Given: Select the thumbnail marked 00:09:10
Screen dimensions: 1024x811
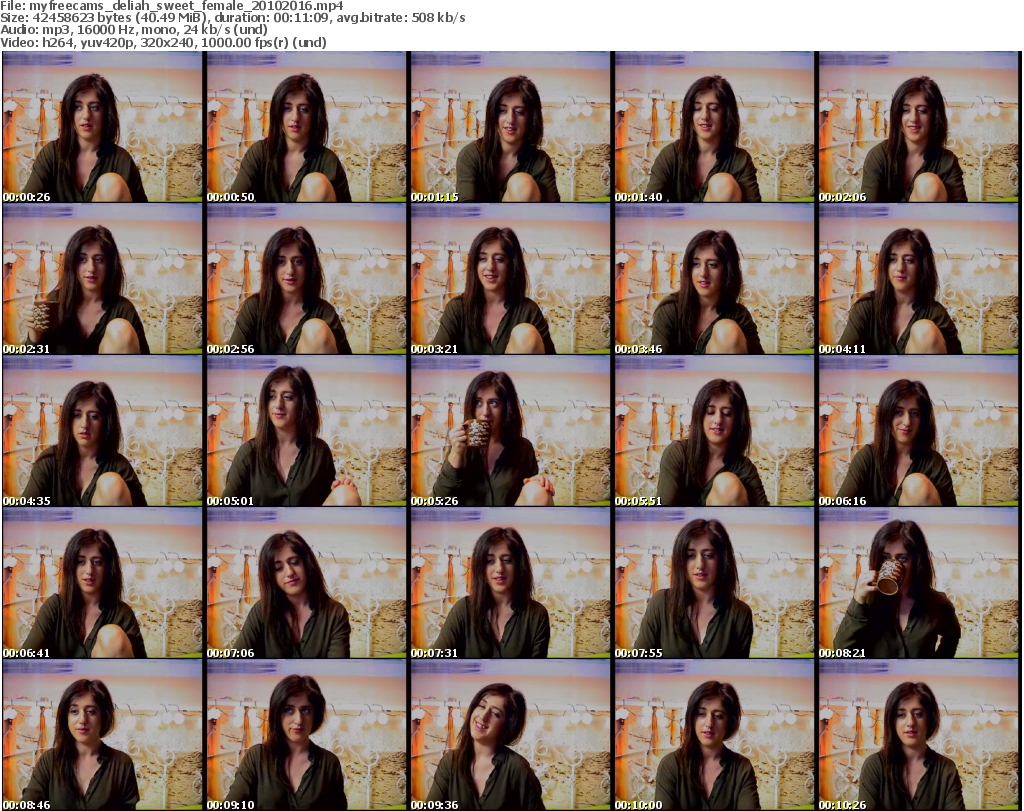Looking at the screenshot, I should click(306, 735).
